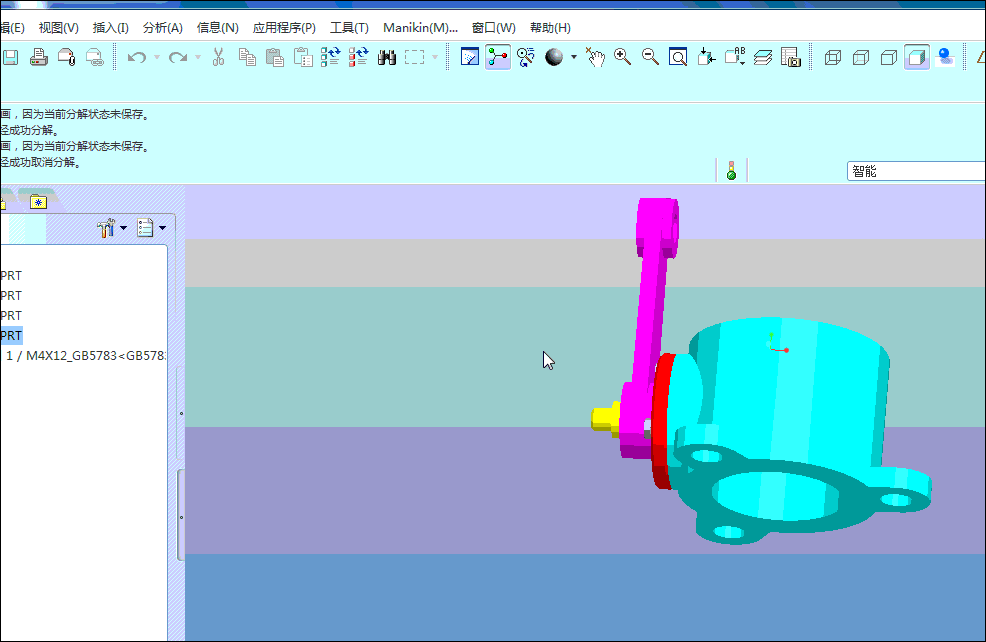Switch to Wireframe display style
The width and height of the screenshot is (986, 642).
(x=833, y=58)
